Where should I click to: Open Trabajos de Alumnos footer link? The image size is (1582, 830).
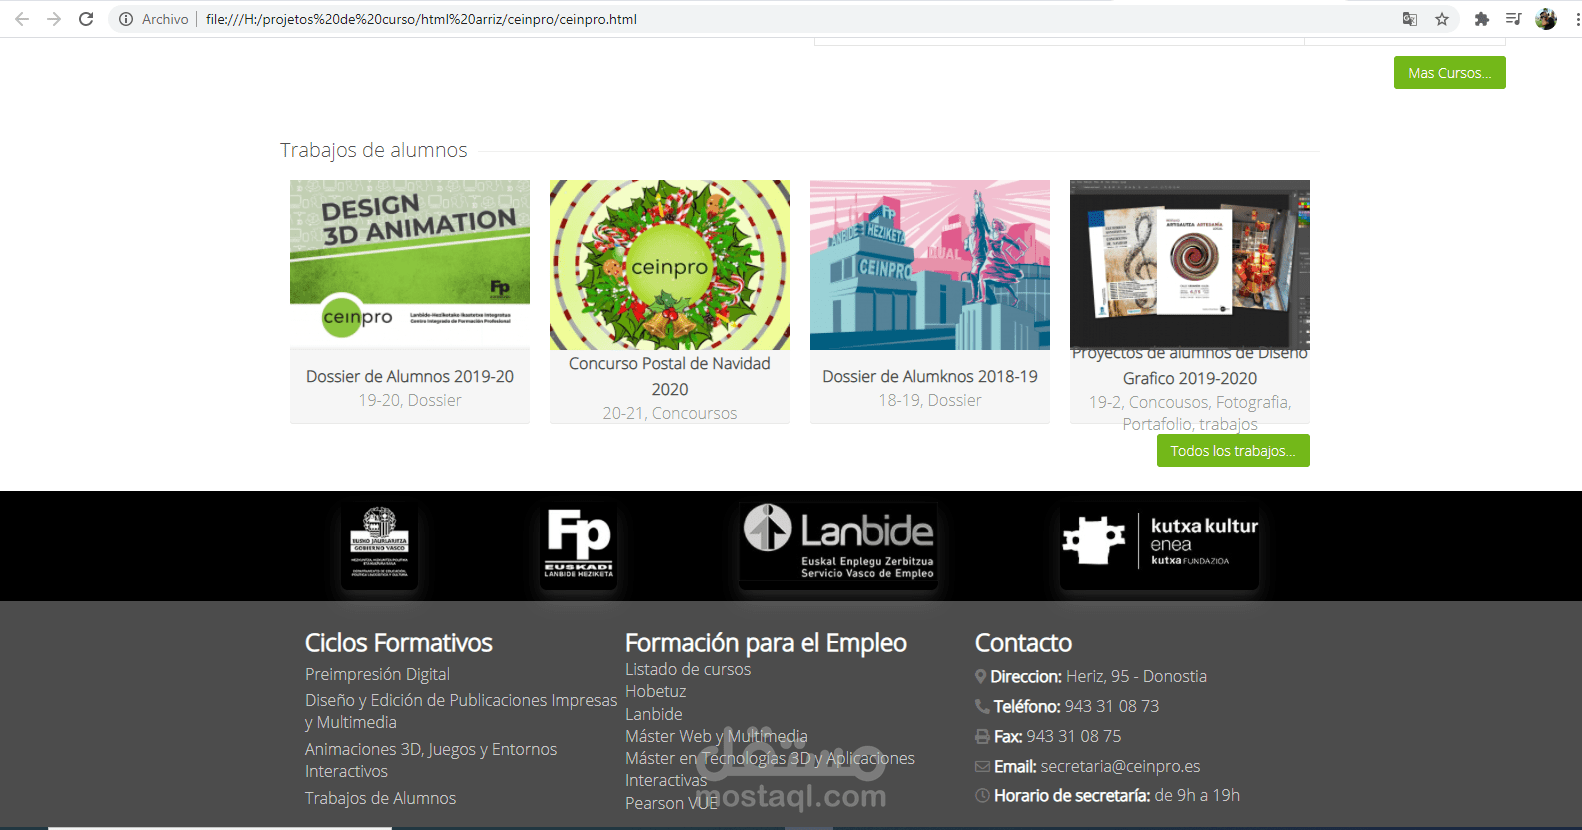pos(380,798)
